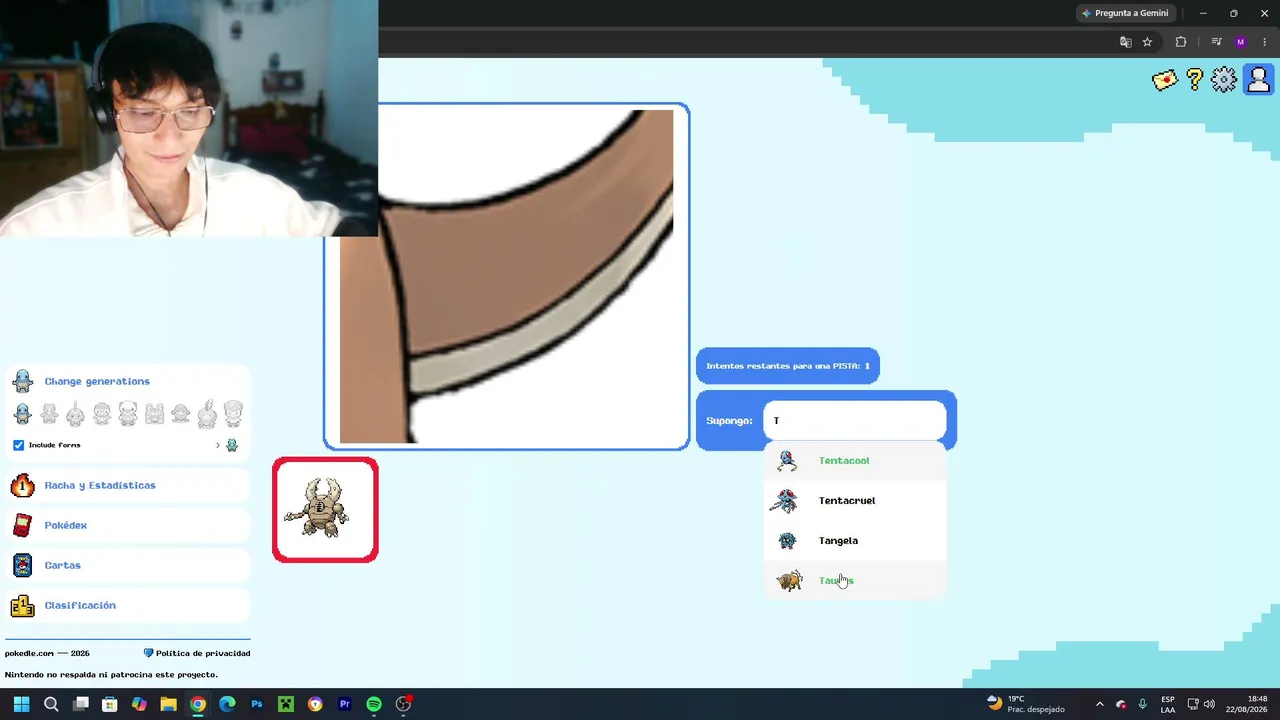This screenshot has width=1280, height=720.
Task: Show hidden system tray icons
Action: 1099,704
